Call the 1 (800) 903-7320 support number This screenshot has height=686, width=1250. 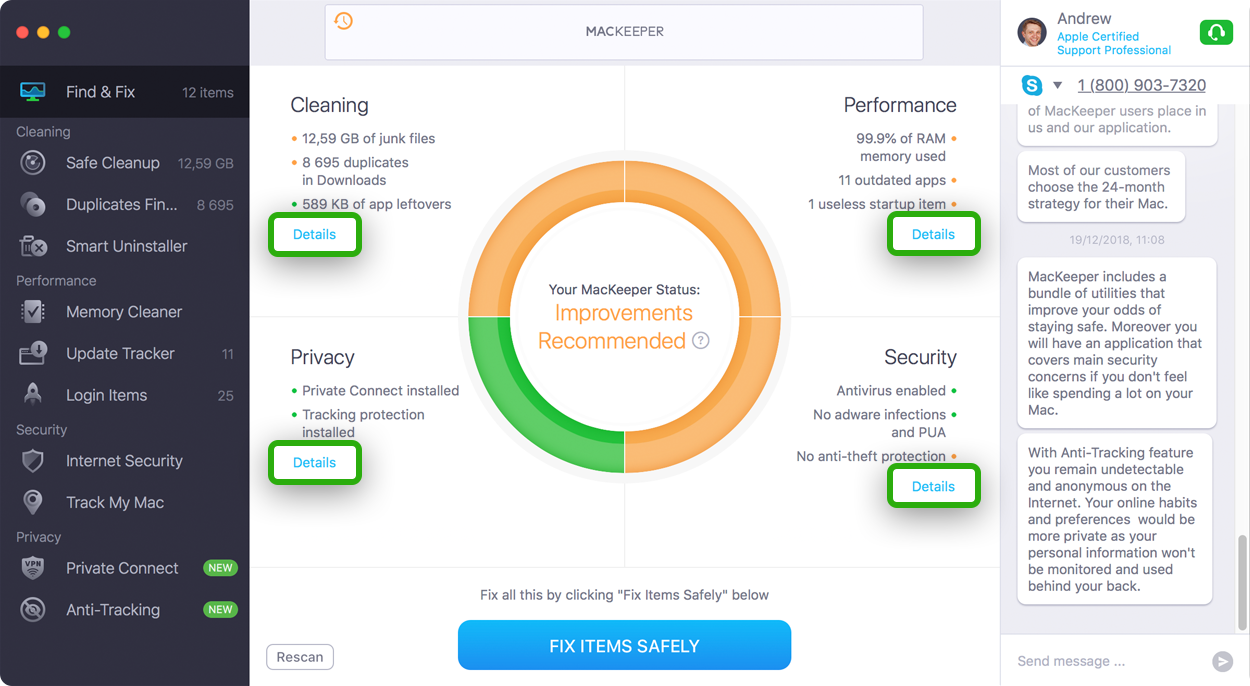(x=1141, y=85)
